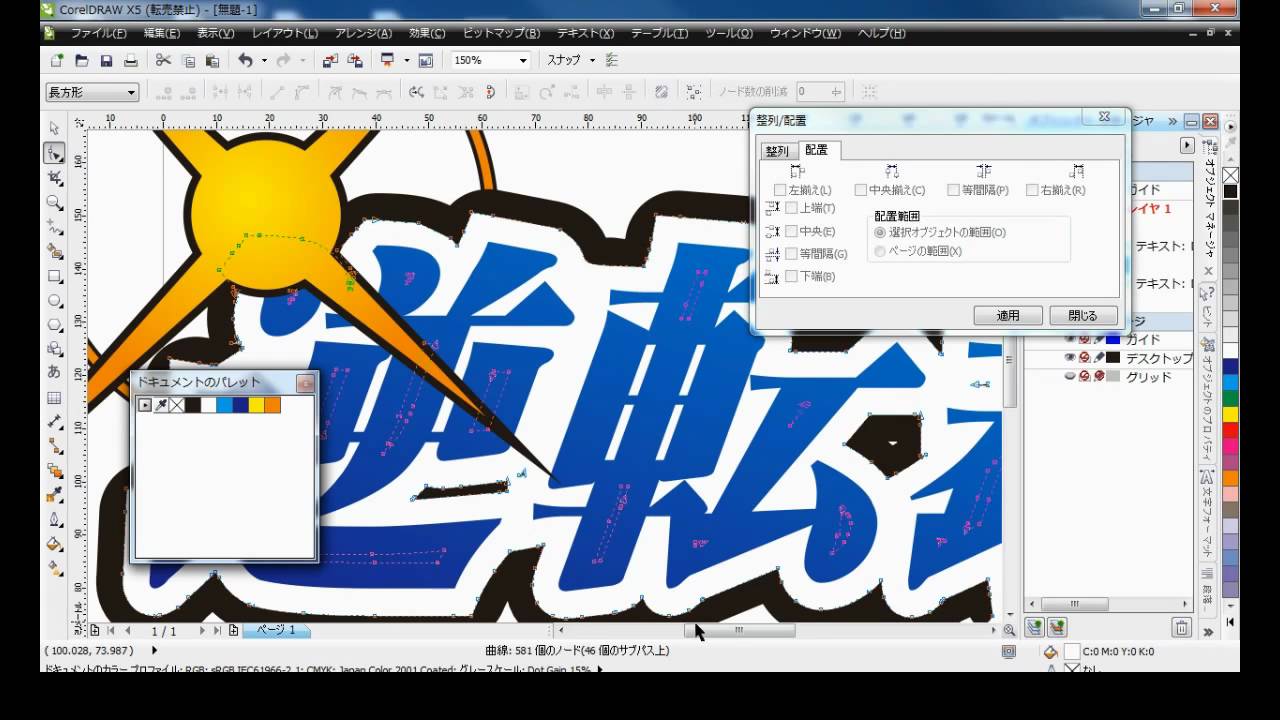
Task: Select the Rectangle tool
Action: [x=54, y=276]
